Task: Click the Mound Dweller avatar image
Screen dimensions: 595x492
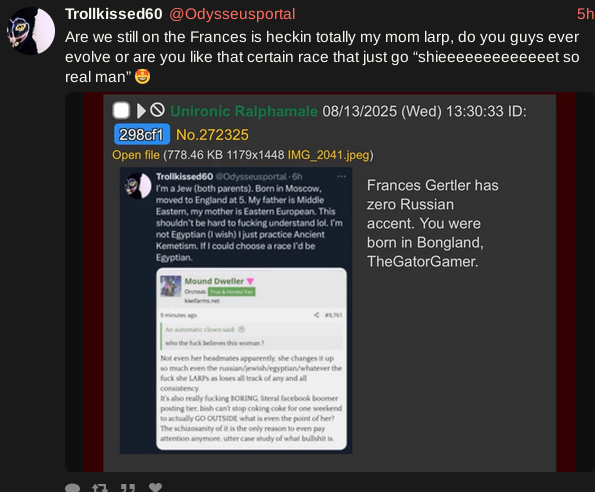Action: [x=170, y=286]
